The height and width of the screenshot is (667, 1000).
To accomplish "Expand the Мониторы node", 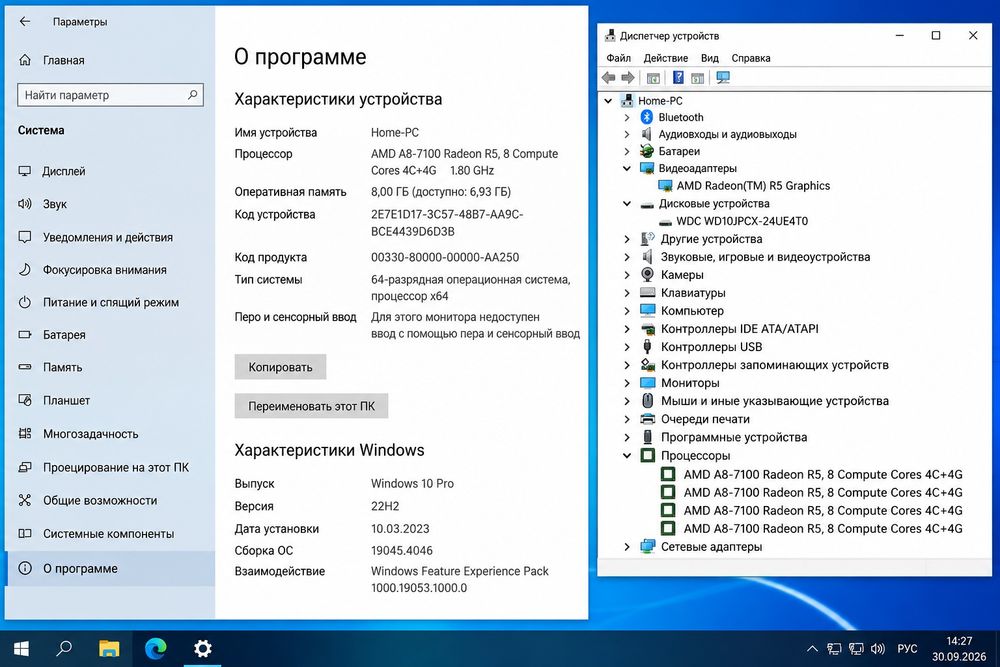I will (627, 383).
